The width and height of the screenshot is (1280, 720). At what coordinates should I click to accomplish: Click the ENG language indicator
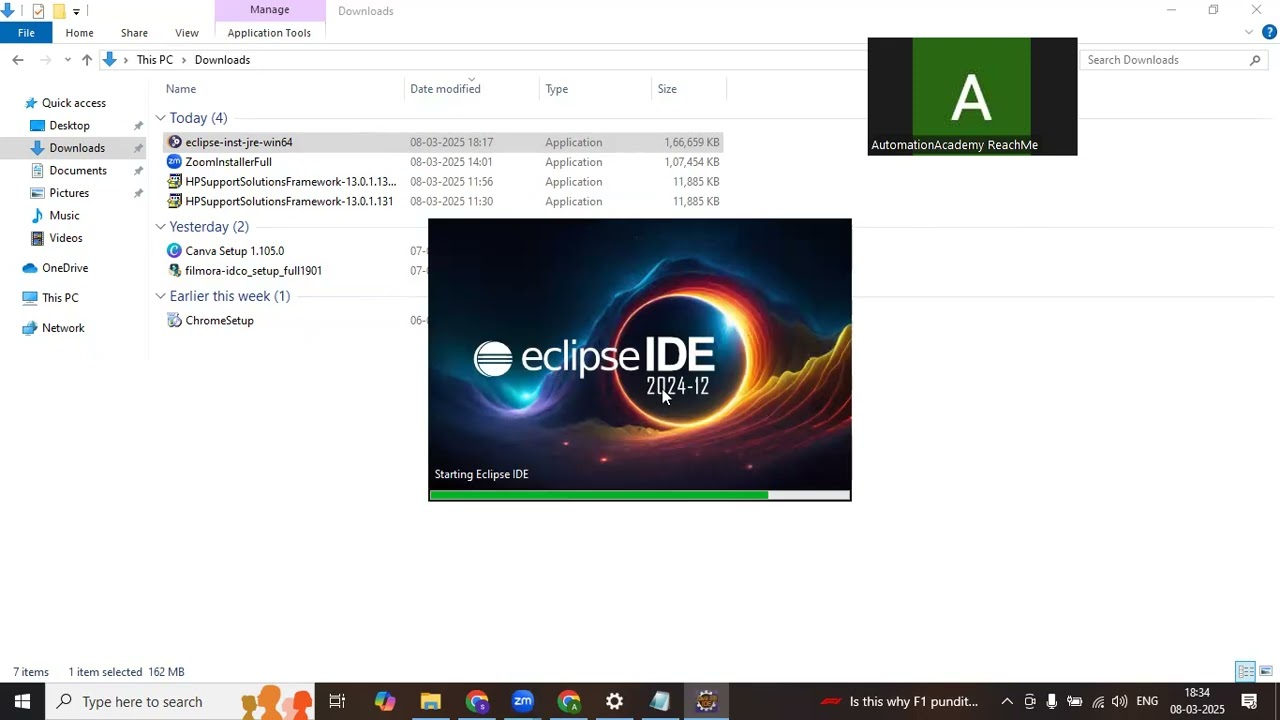pyautogui.click(x=1147, y=701)
